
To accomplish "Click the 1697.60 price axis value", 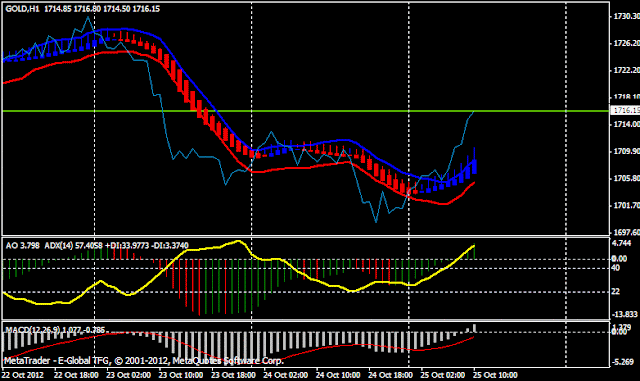I will pos(627,232).
